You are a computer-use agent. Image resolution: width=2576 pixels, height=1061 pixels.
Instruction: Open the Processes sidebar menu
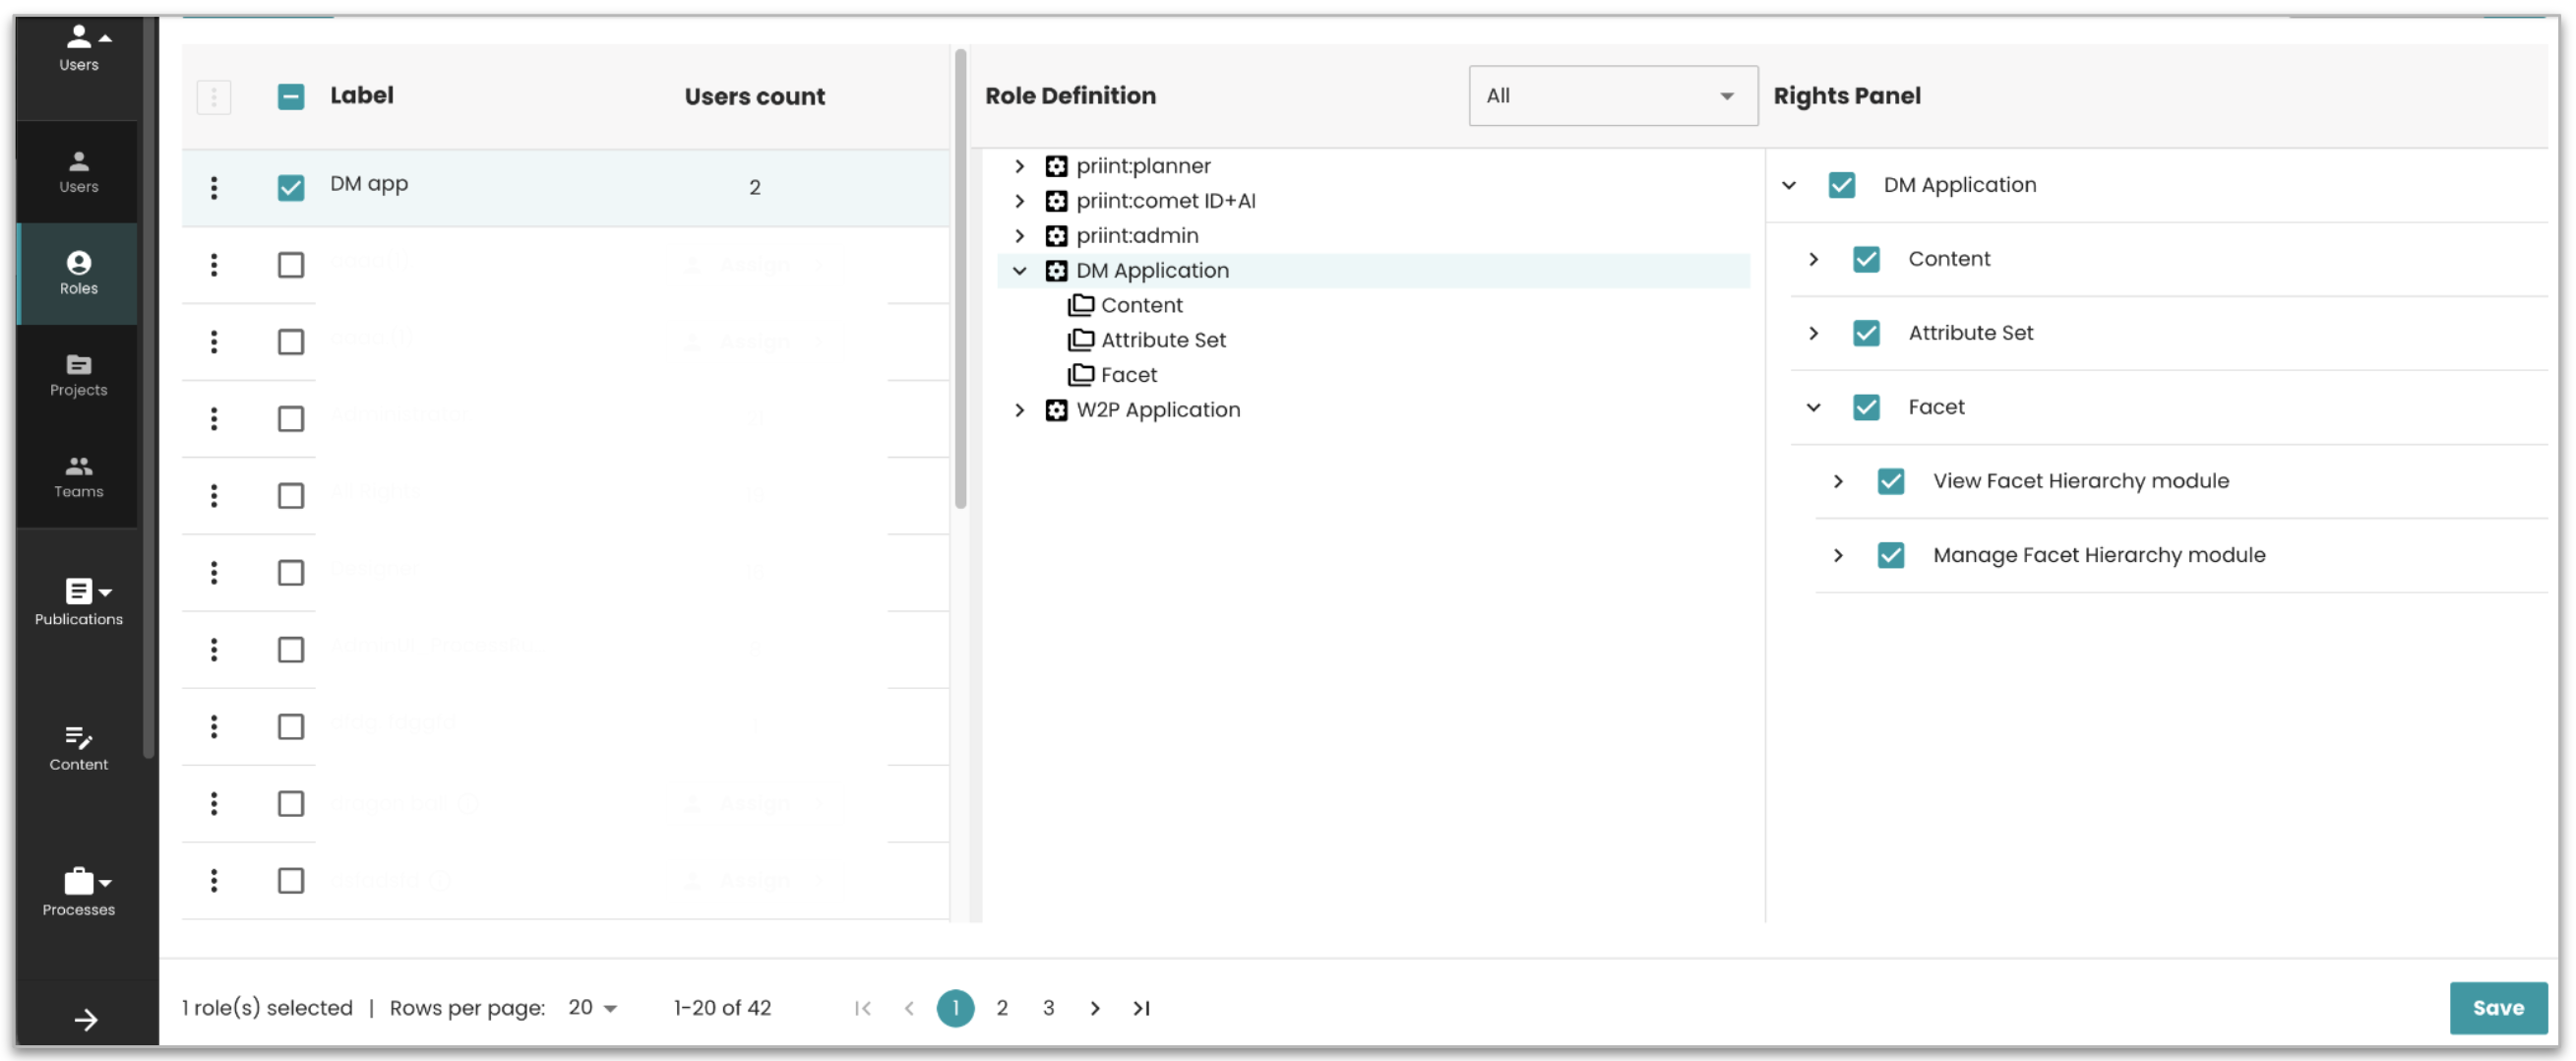(78, 892)
